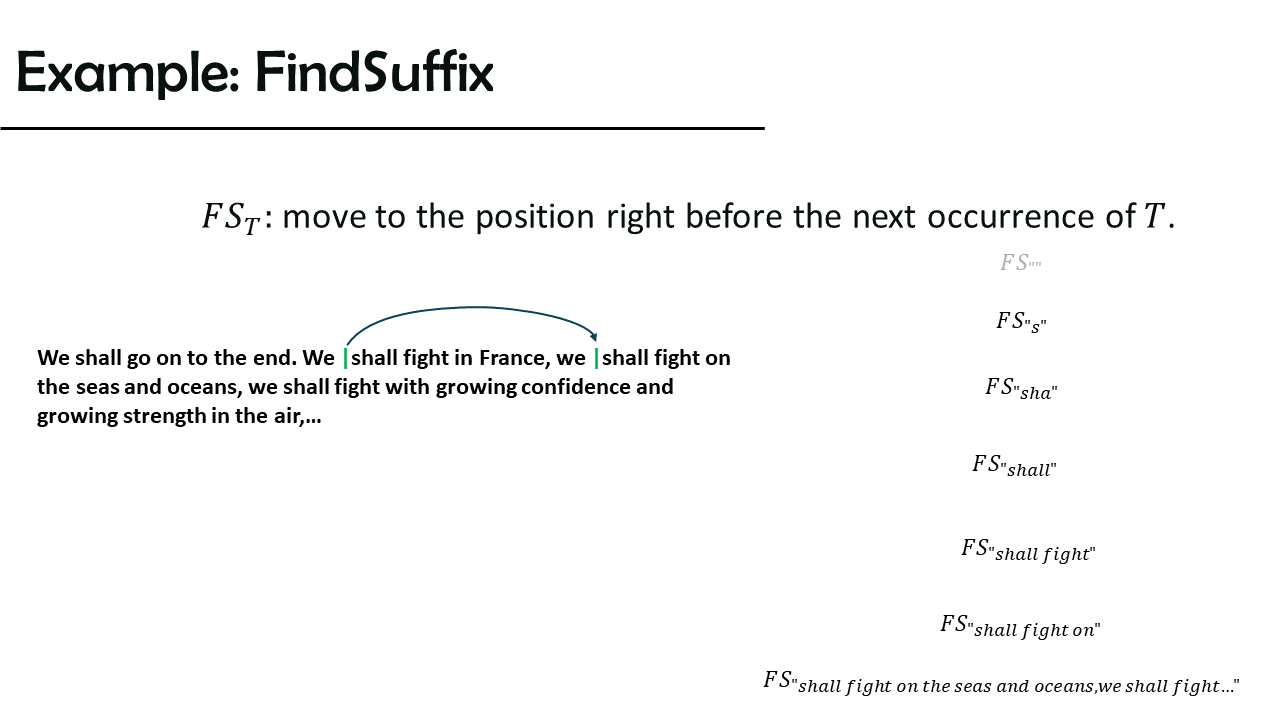
Task: Click the FS_T definition sentence
Action: coord(688,217)
